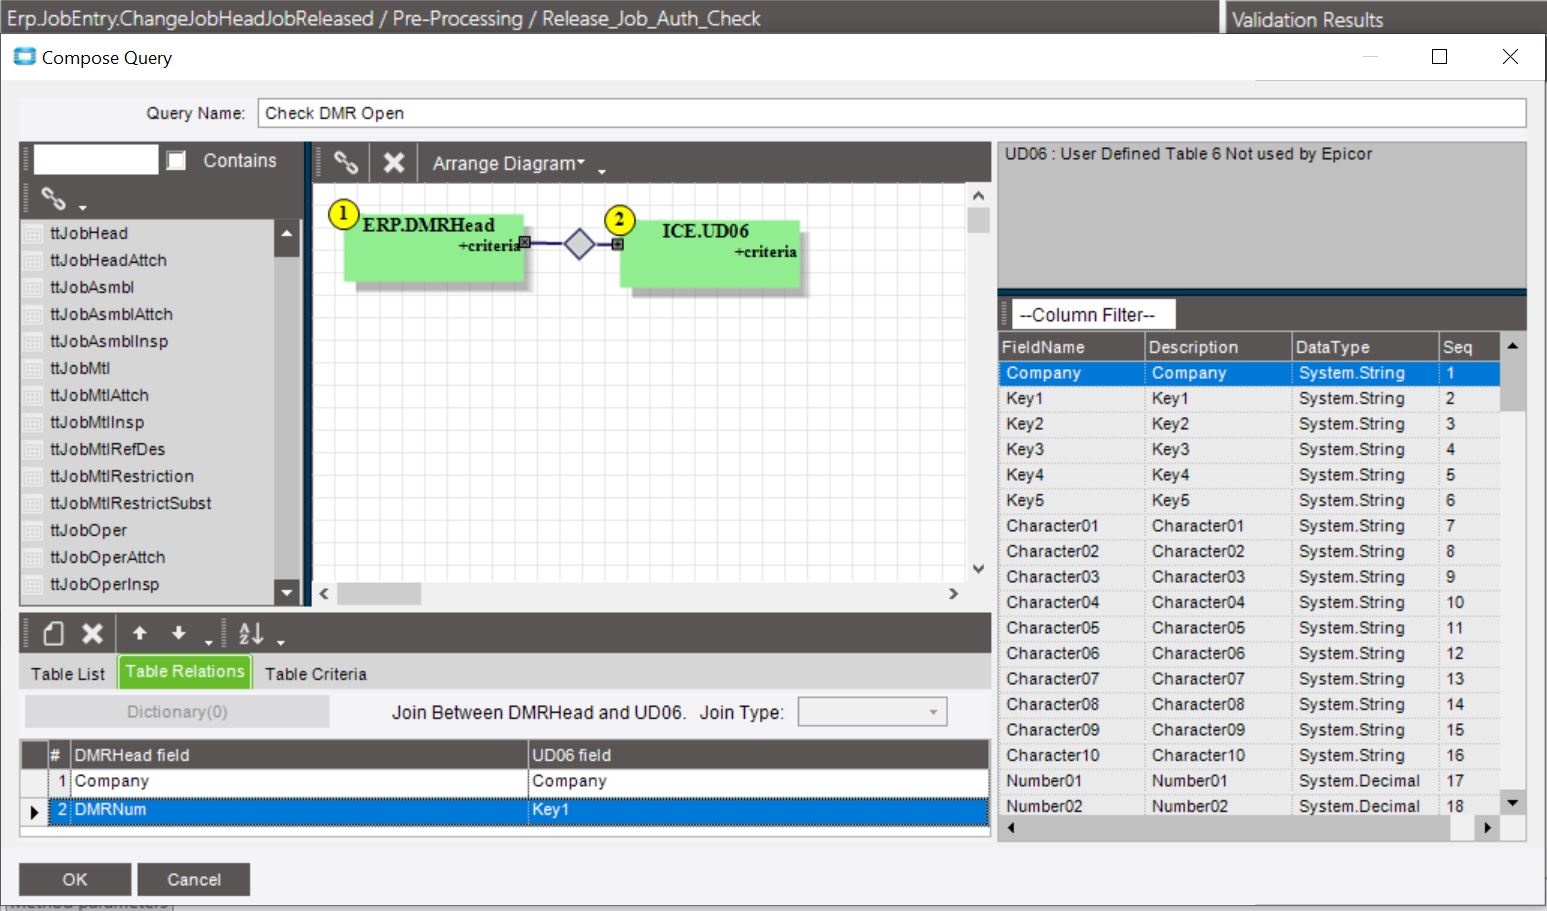Select ttJobOperInsp in the table list
1547x911 pixels.
tap(104, 585)
